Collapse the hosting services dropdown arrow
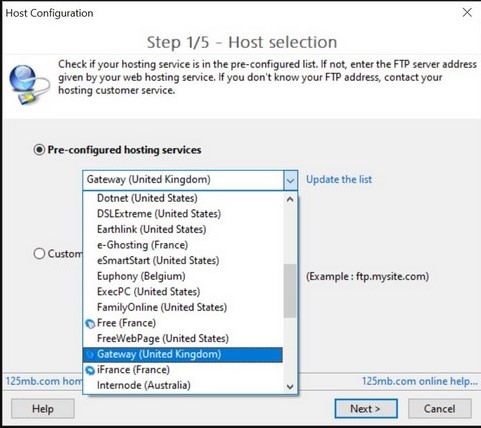This screenshot has height=428, width=481. pyautogui.click(x=290, y=180)
